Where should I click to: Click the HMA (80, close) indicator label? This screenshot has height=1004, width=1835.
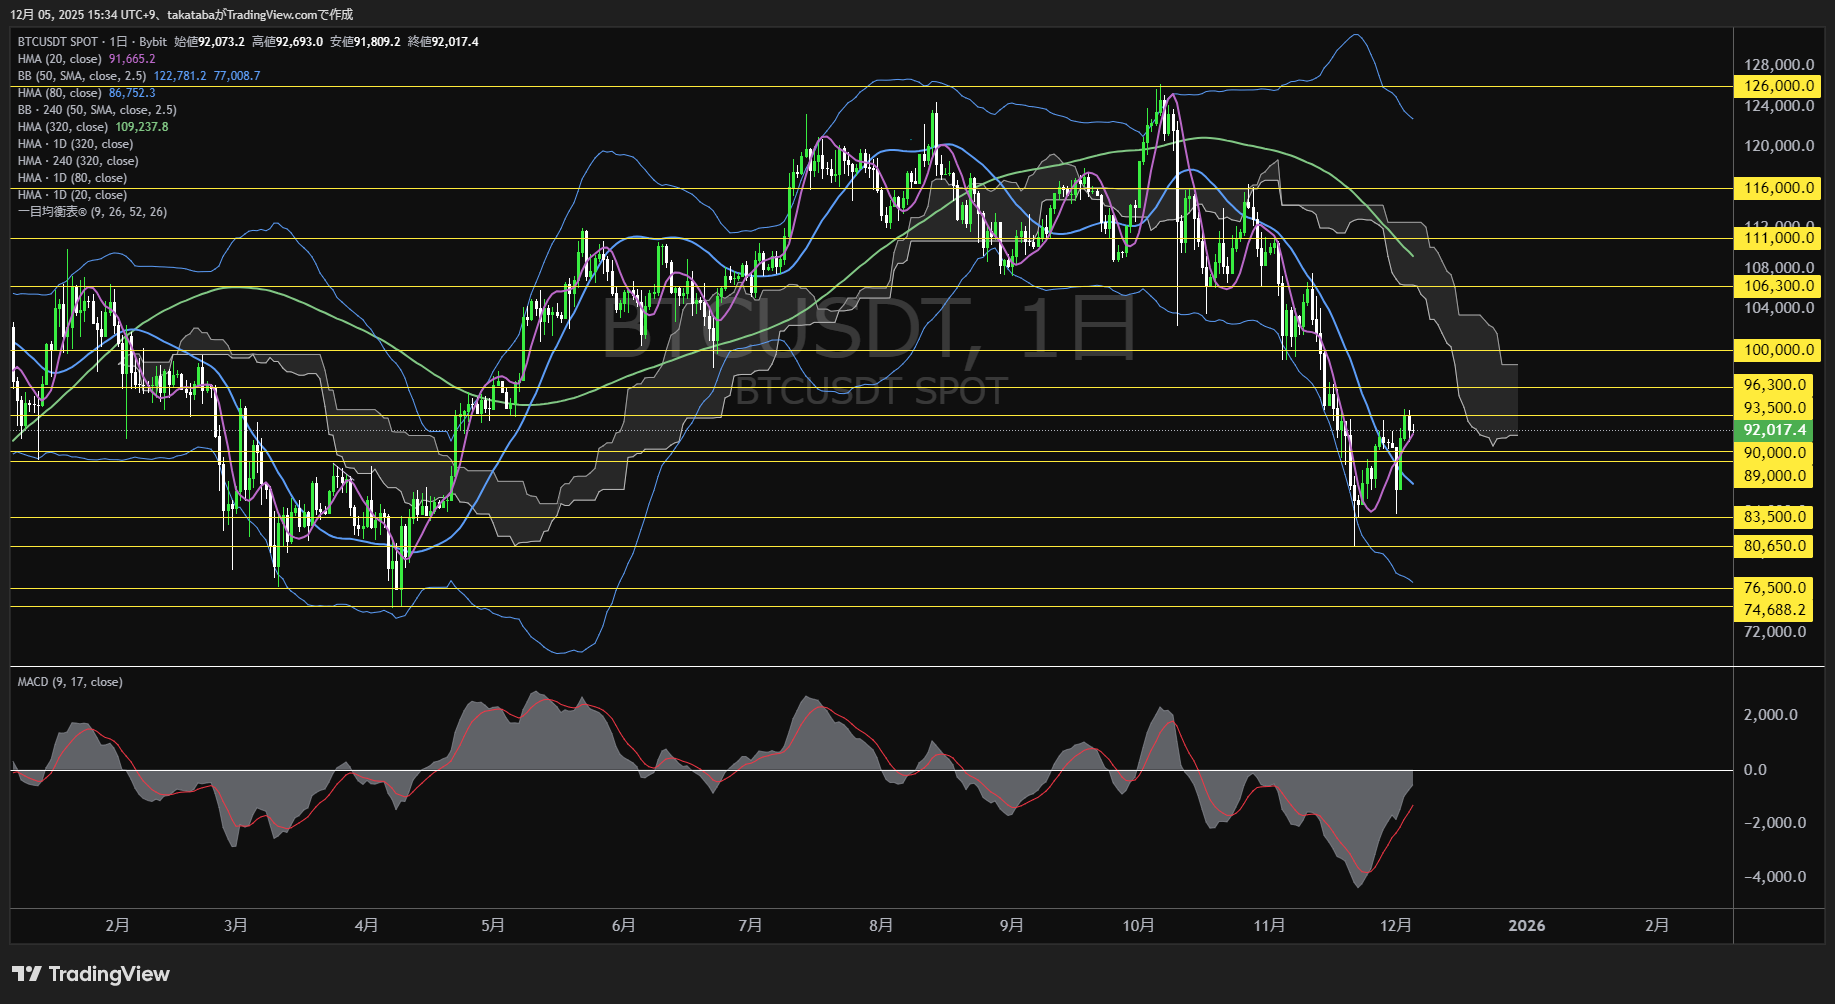(60, 93)
